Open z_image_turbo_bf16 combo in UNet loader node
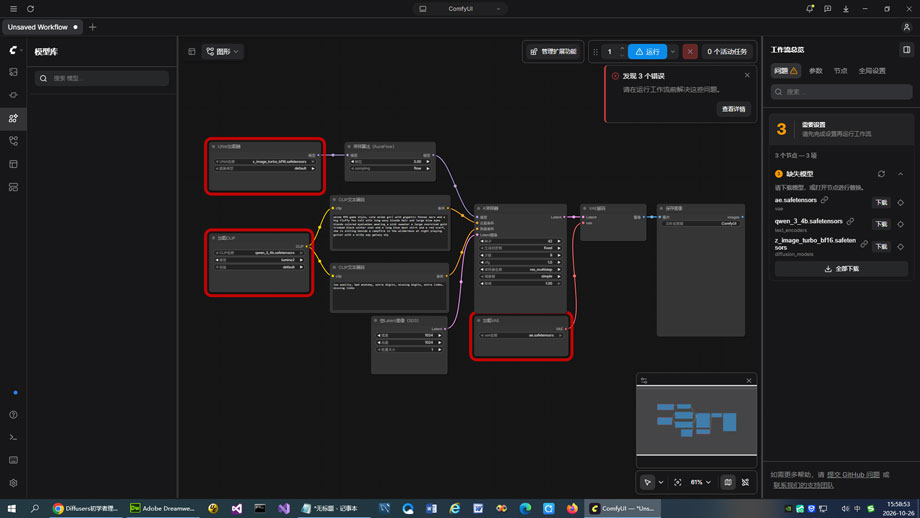Screen dimensions: 920x518 (265, 161)
